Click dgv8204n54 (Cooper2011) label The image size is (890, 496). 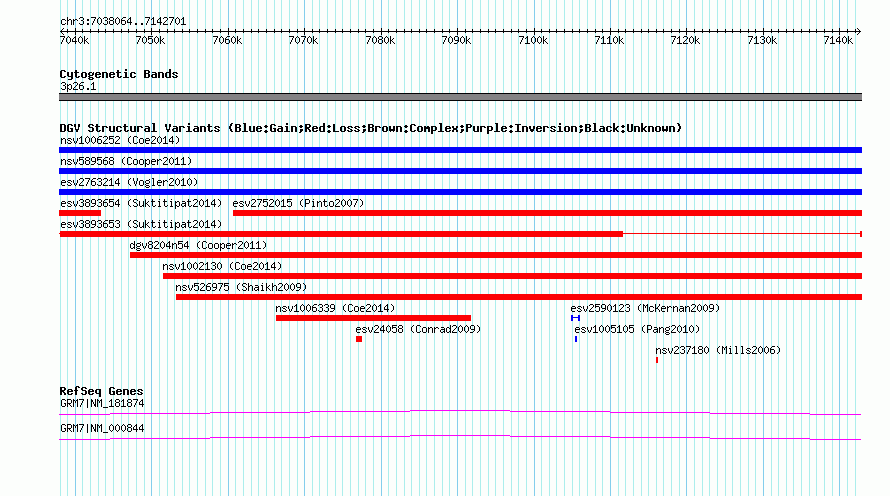pyautogui.click(x=198, y=245)
